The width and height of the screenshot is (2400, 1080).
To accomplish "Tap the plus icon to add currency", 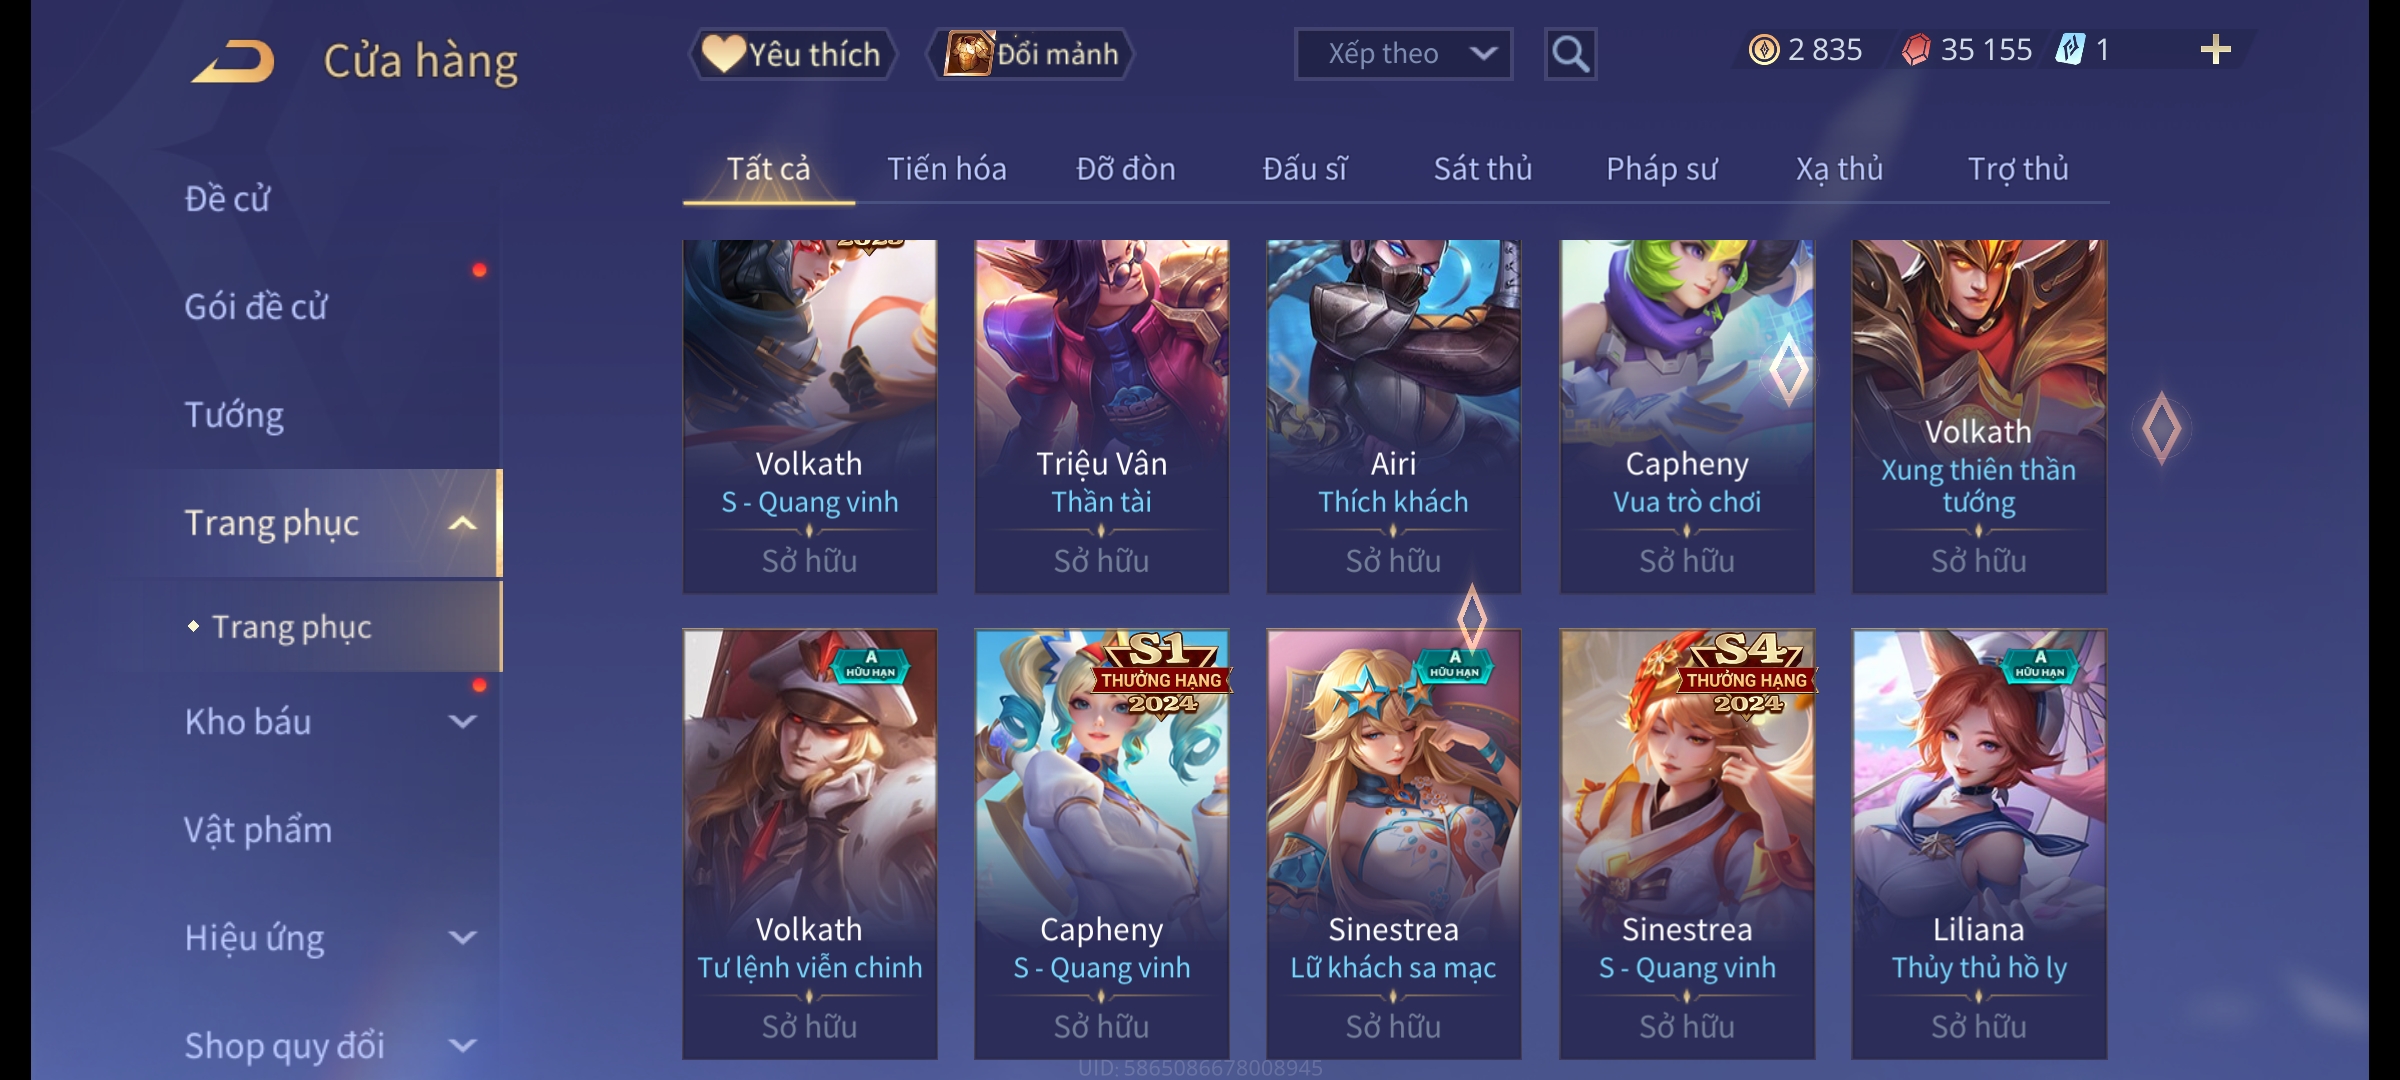I will pyautogui.click(x=2215, y=50).
